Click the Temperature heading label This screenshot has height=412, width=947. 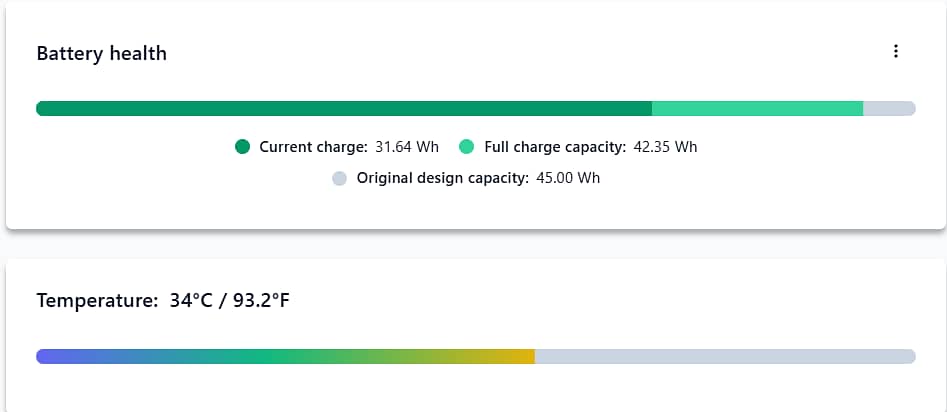point(97,300)
